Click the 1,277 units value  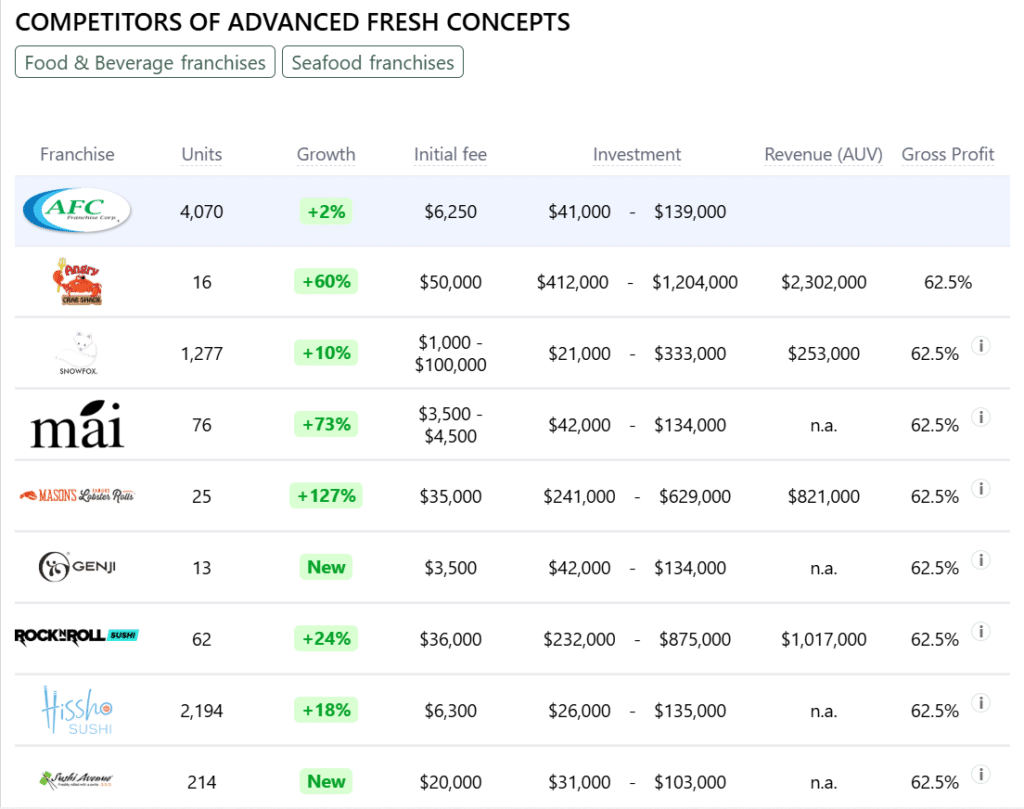(x=202, y=354)
